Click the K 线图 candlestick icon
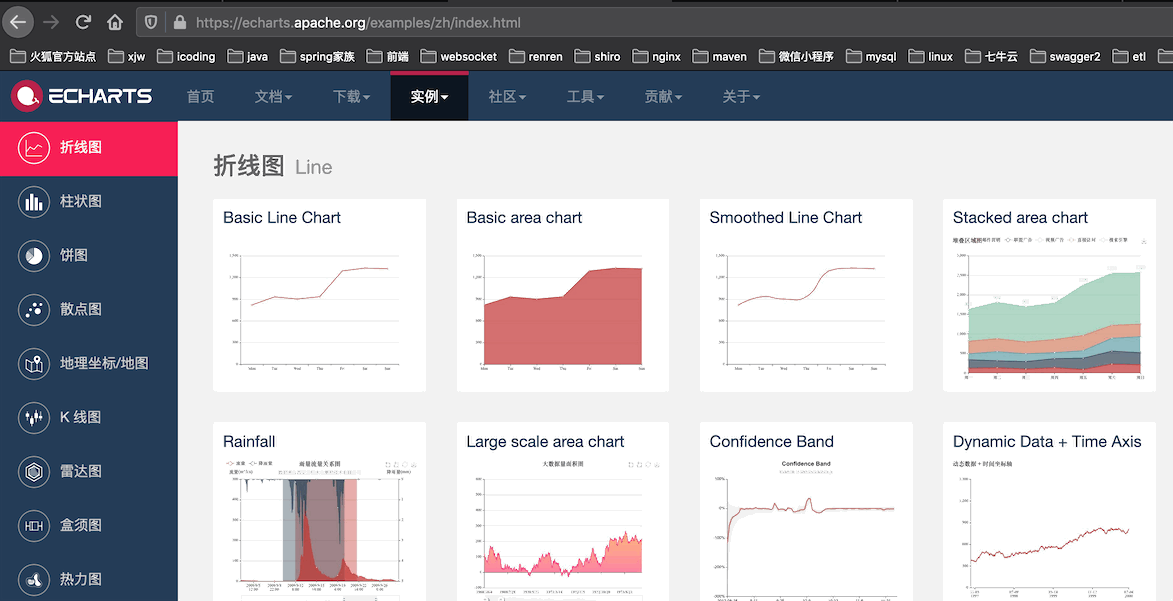Image resolution: width=1173 pixels, height=601 pixels. click(34, 418)
